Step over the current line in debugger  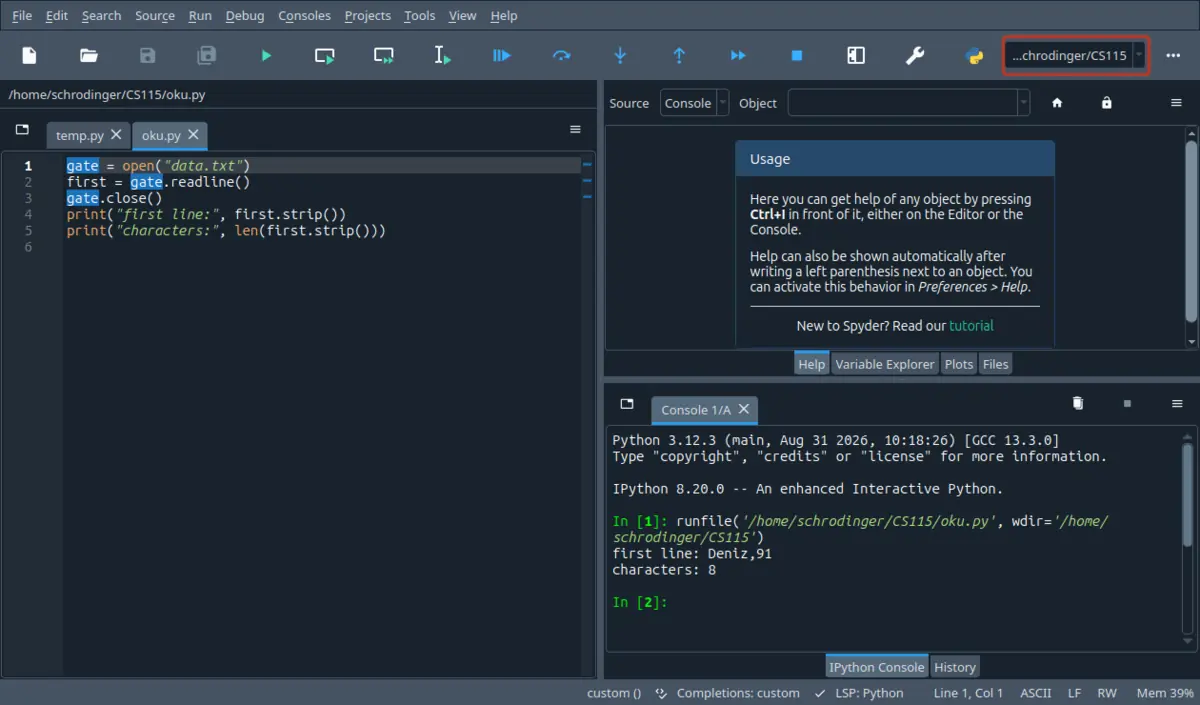pyautogui.click(x=561, y=56)
